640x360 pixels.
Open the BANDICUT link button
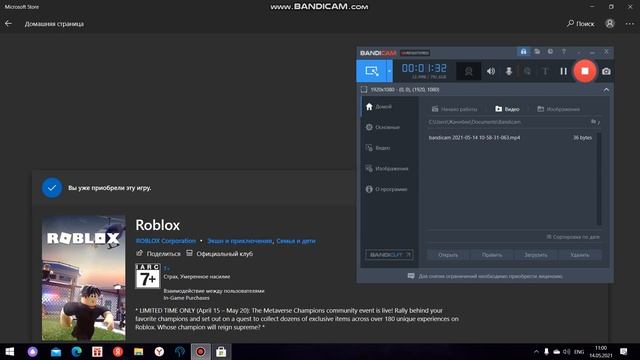[x=389, y=255]
